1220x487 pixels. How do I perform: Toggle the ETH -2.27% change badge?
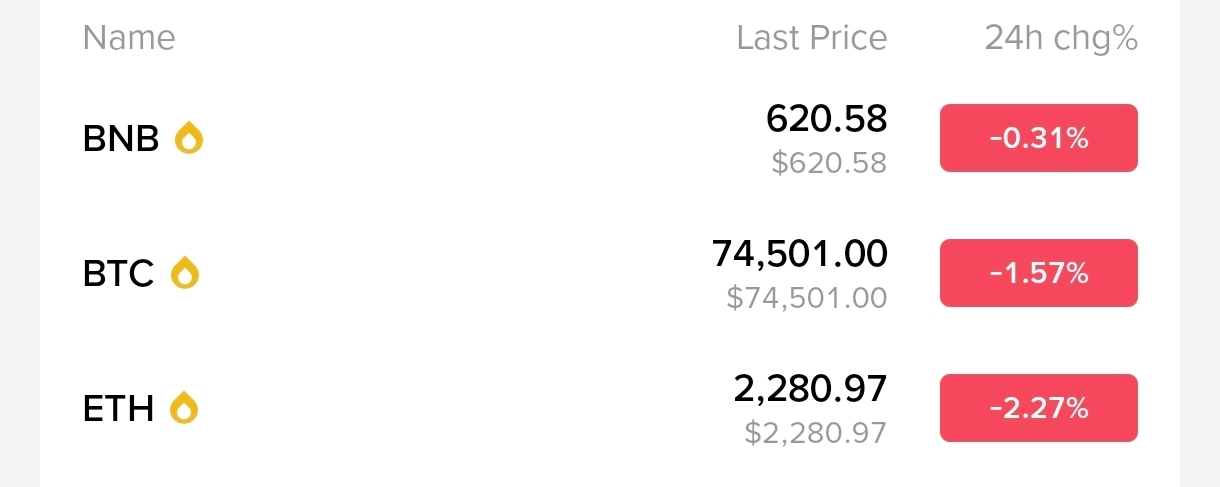pyautogui.click(x=1038, y=408)
